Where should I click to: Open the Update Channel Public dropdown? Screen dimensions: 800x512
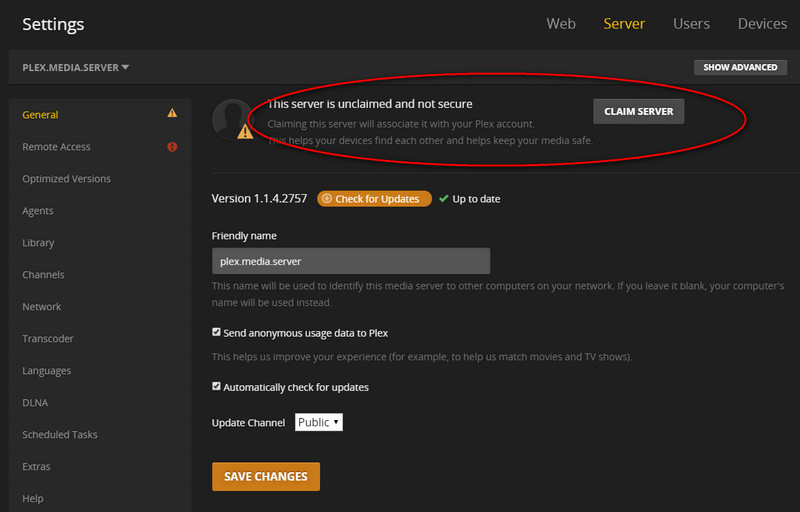(x=319, y=422)
